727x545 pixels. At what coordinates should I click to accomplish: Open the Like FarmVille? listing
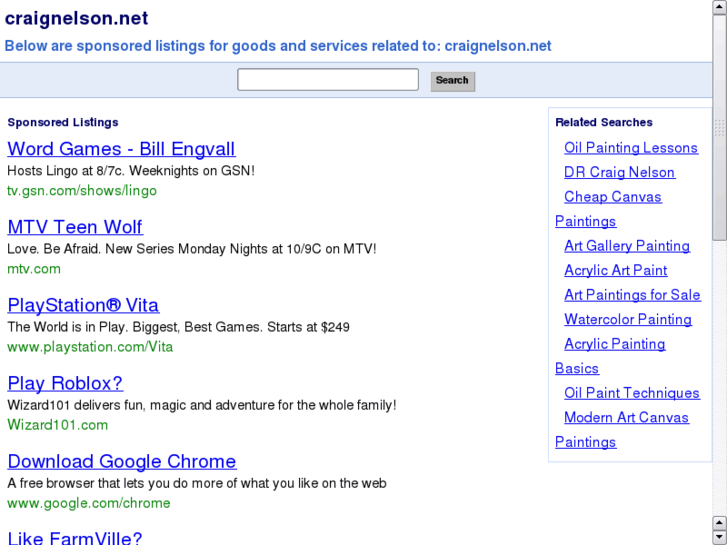tap(75, 538)
